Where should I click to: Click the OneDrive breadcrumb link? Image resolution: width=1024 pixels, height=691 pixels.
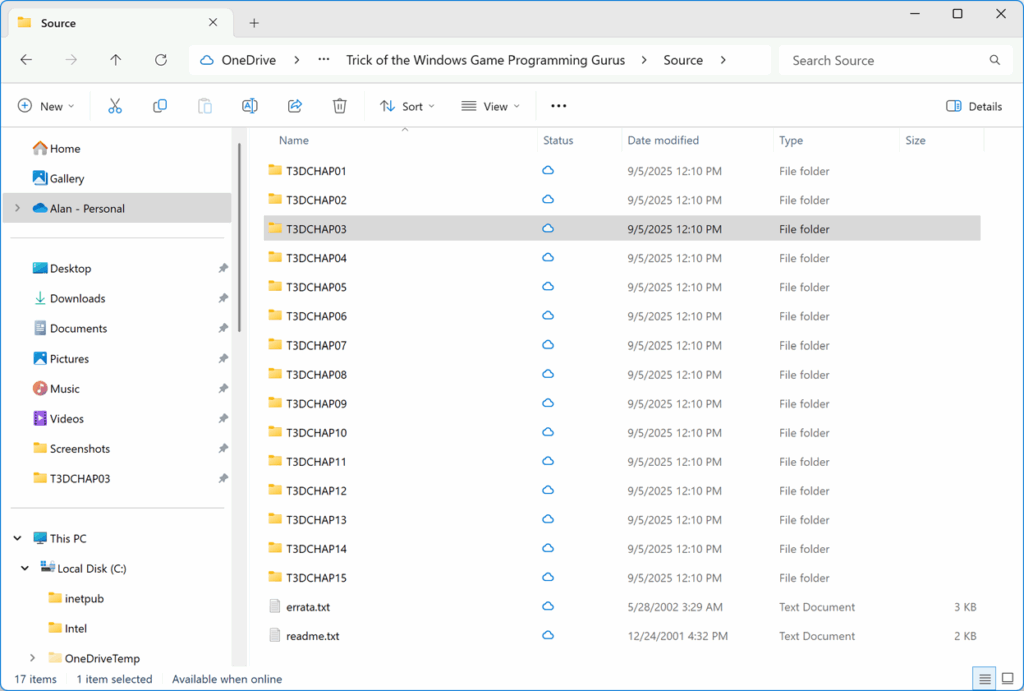(248, 60)
